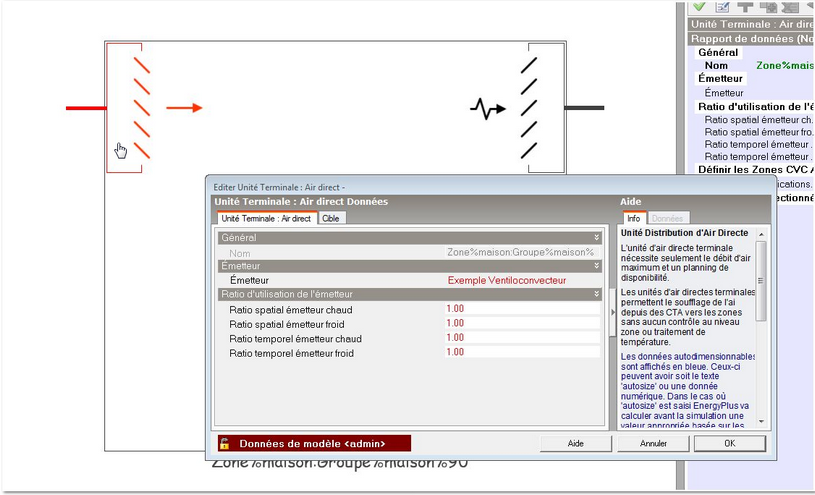
Task: Click the padlock icon on model data bar
Action: [225, 443]
